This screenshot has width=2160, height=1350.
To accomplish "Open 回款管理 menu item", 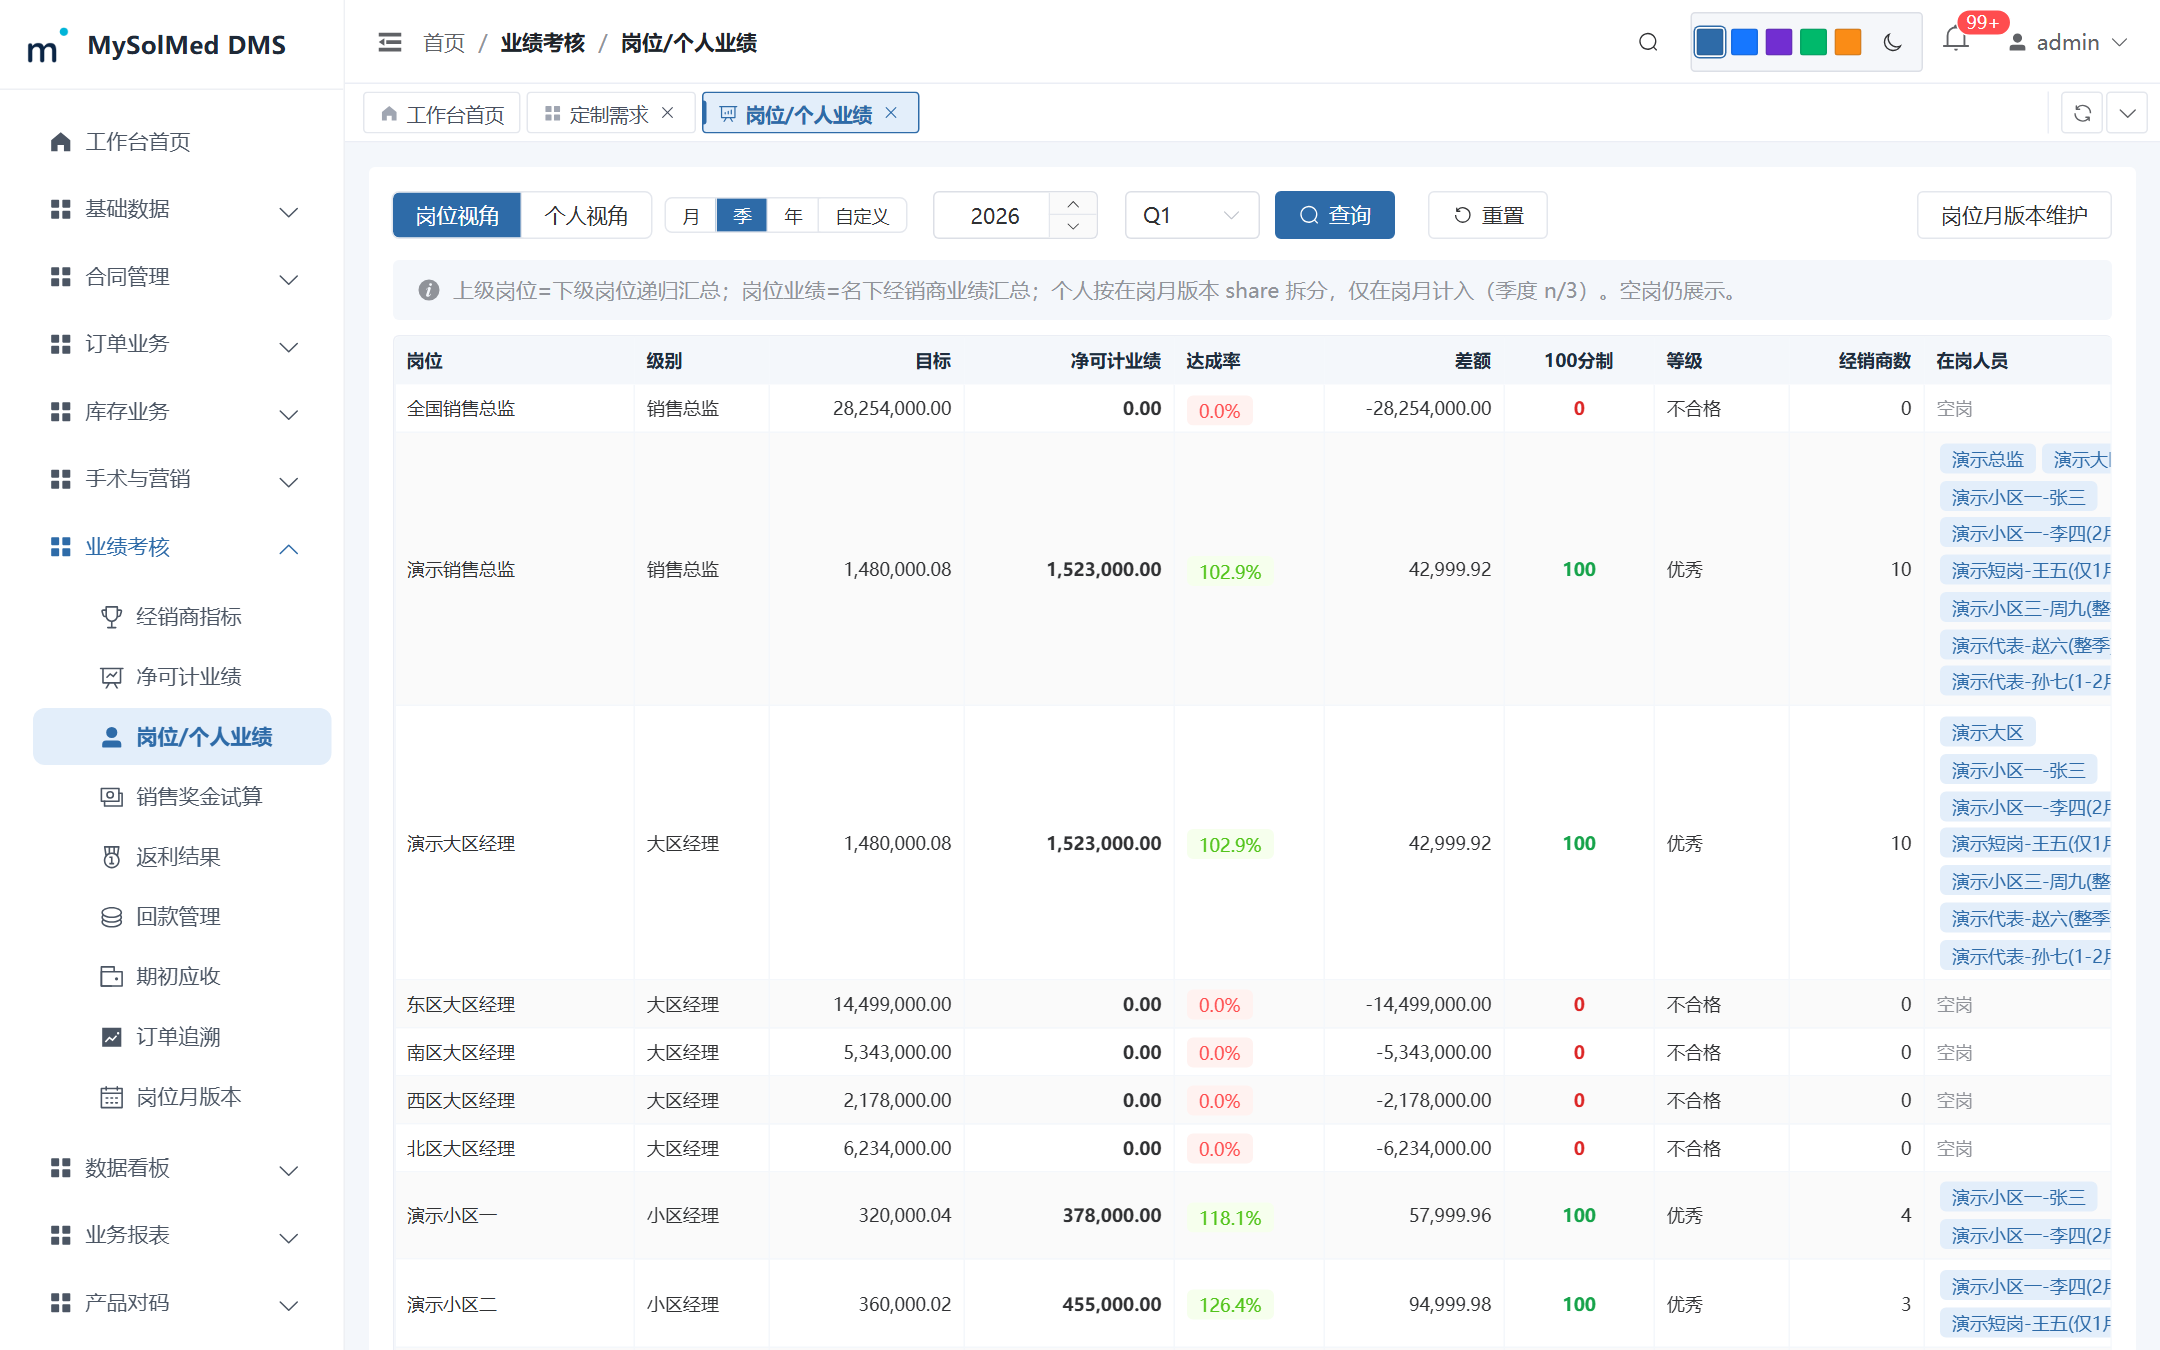I will 182,917.
